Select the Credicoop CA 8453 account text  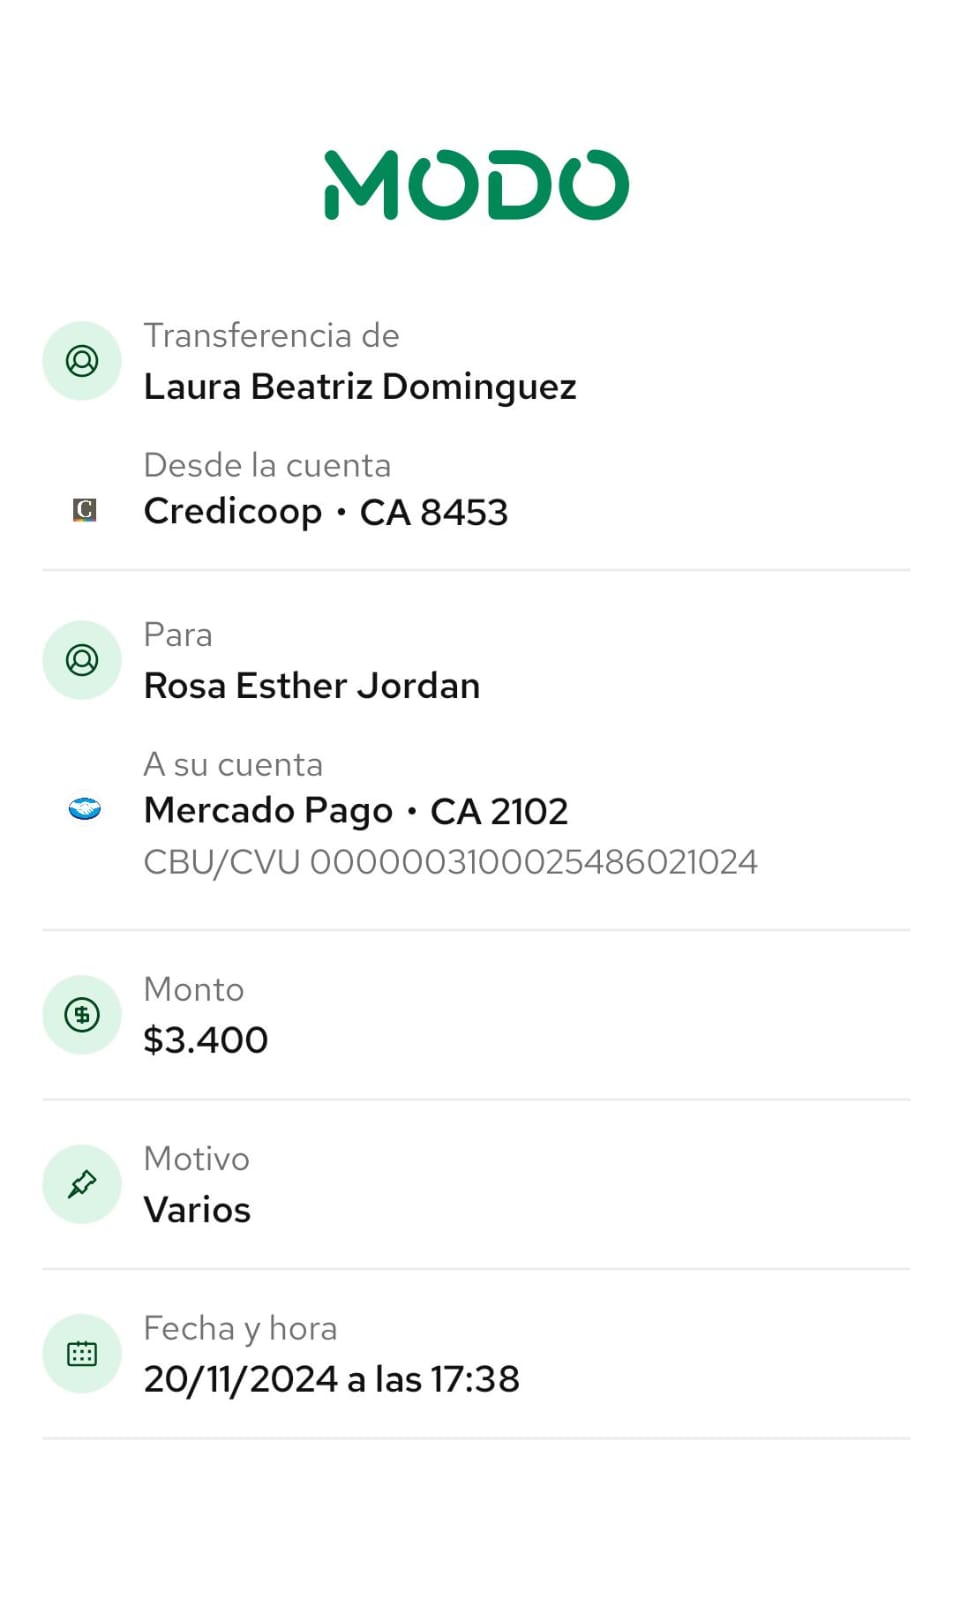326,512
